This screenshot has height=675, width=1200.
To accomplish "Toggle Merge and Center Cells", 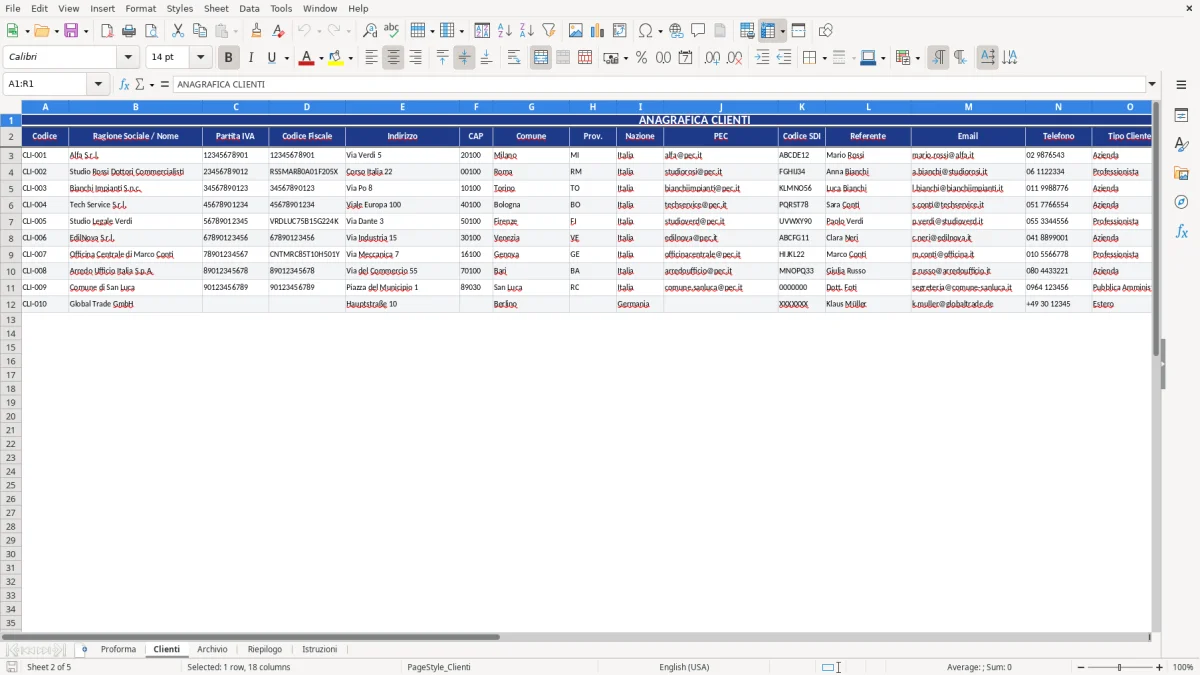I will click(x=541, y=58).
